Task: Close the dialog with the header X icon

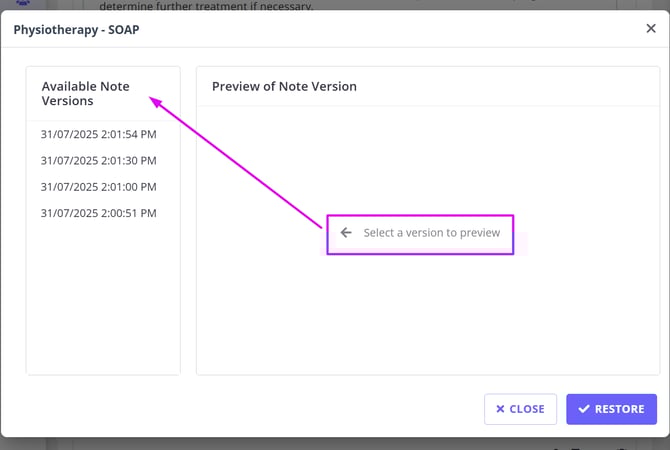Action: (651, 29)
